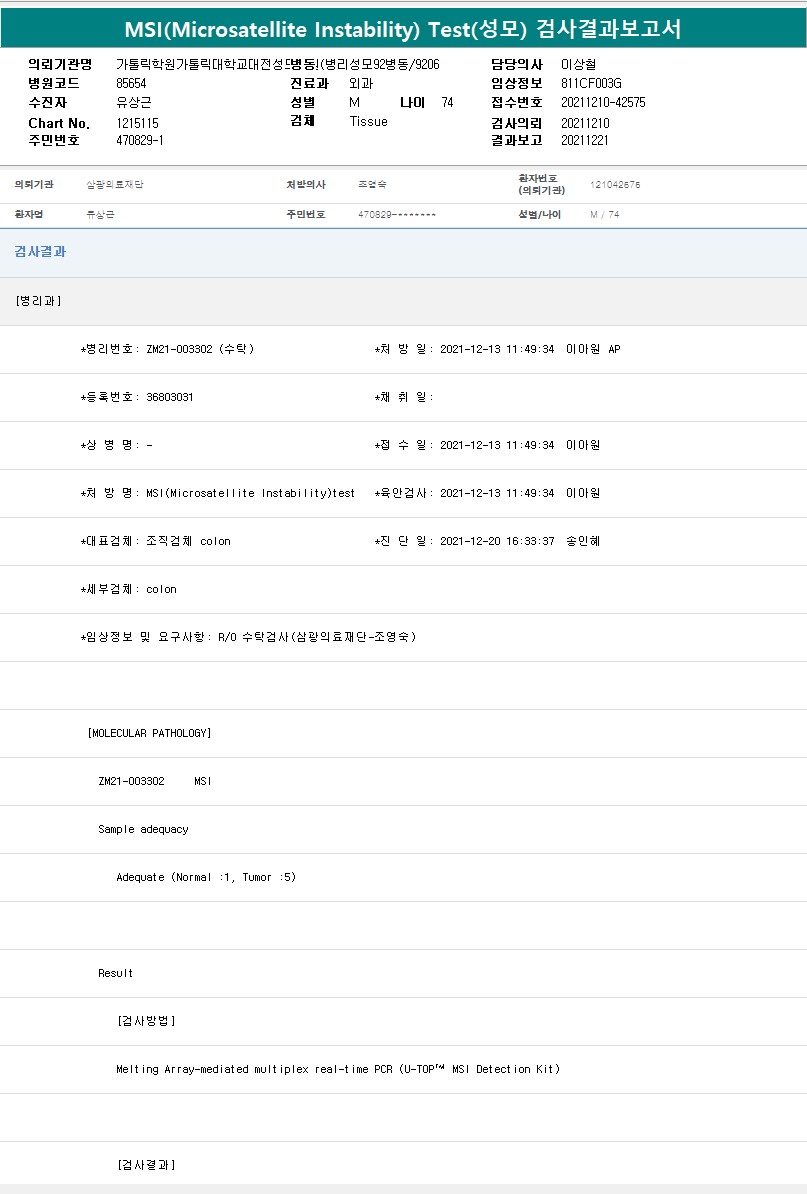
Task: Click the Melting Array-mediated PCR method line
Action: 337,1069
